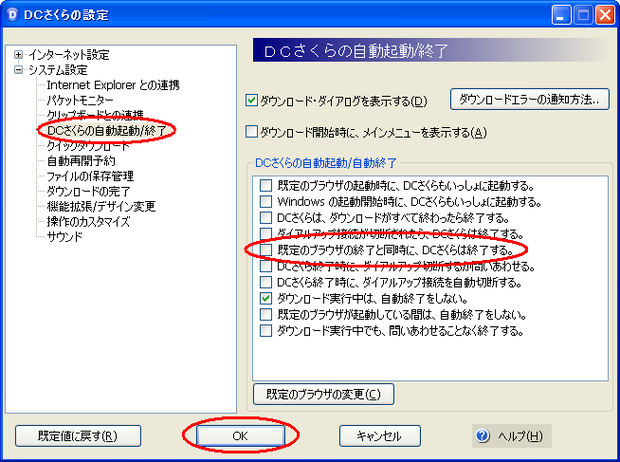Image resolution: width=620 pixels, height=462 pixels.
Task: Open ヘルプ(H) help button
Action: 512,436
